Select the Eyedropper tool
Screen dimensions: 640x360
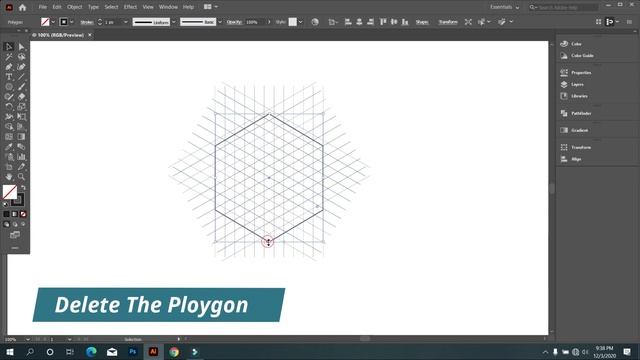point(9,147)
